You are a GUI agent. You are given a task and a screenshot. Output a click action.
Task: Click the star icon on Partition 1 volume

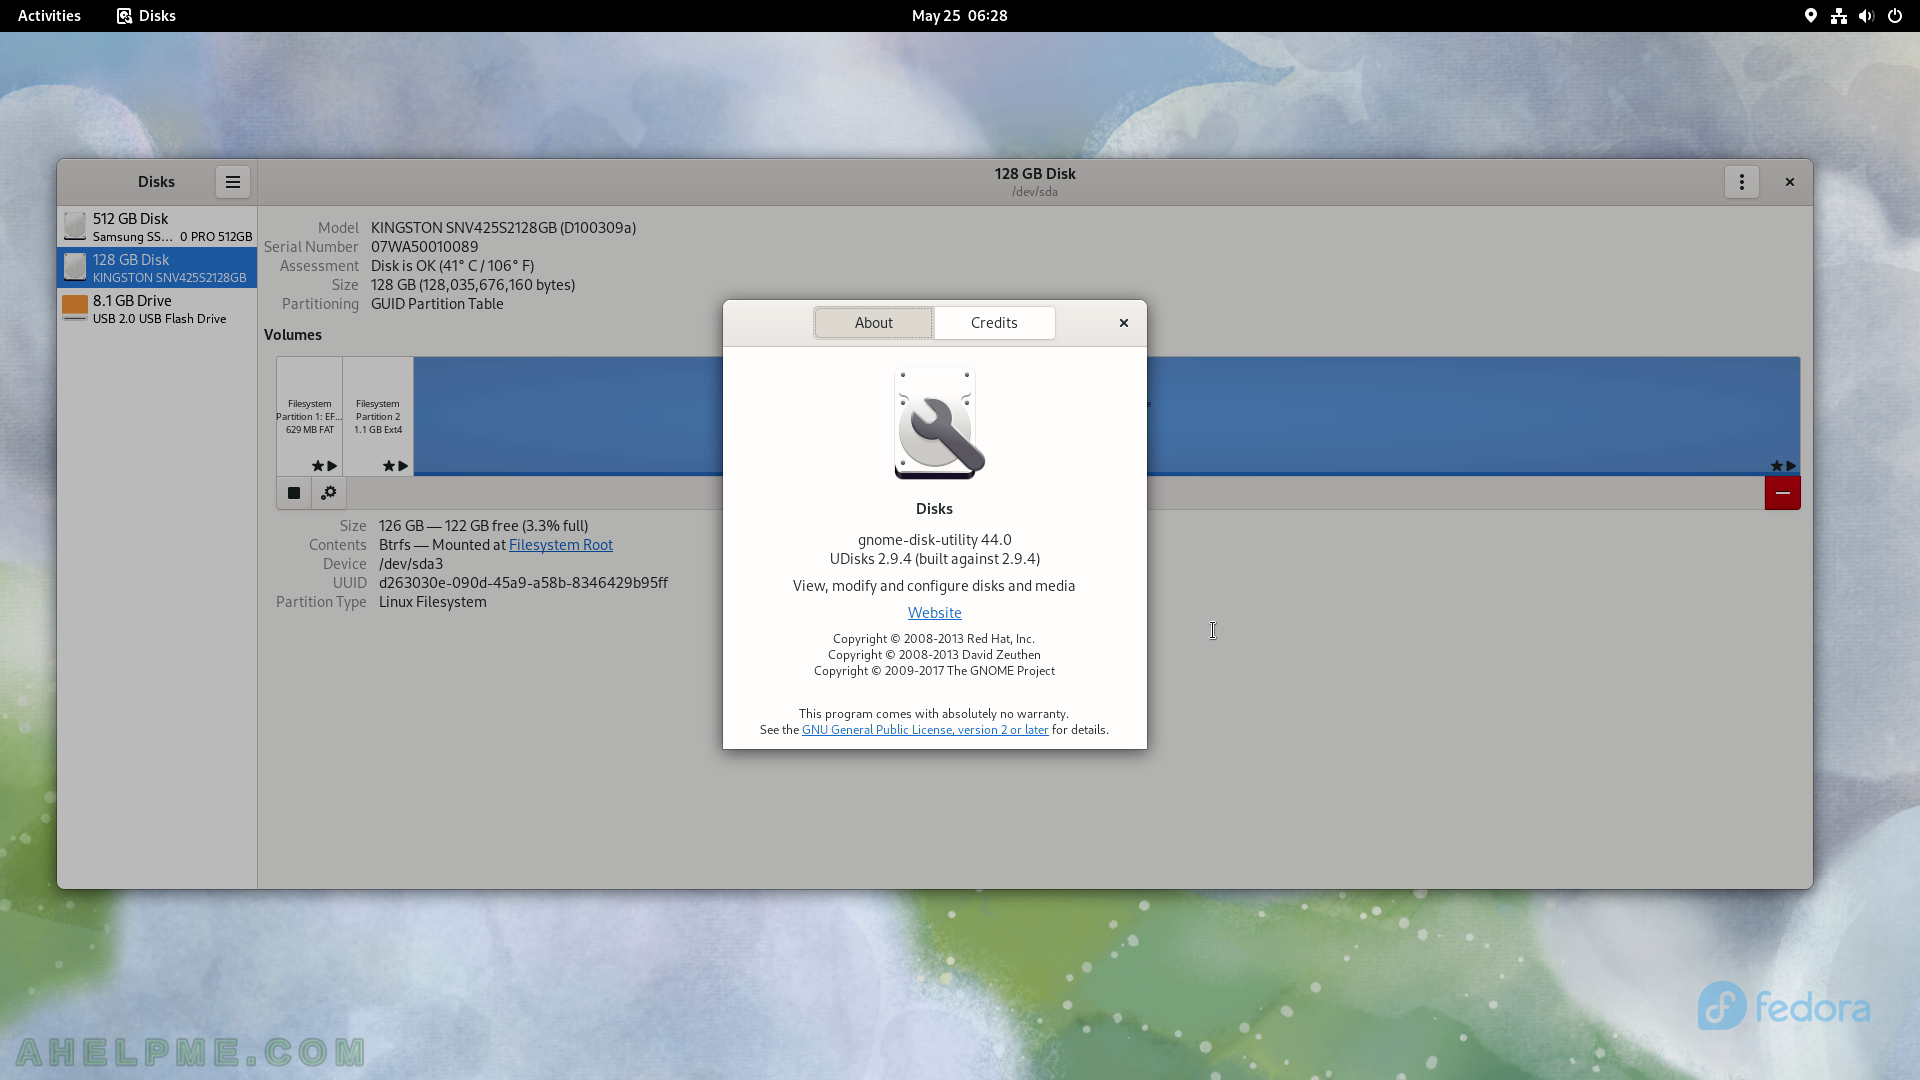pyautogui.click(x=317, y=466)
